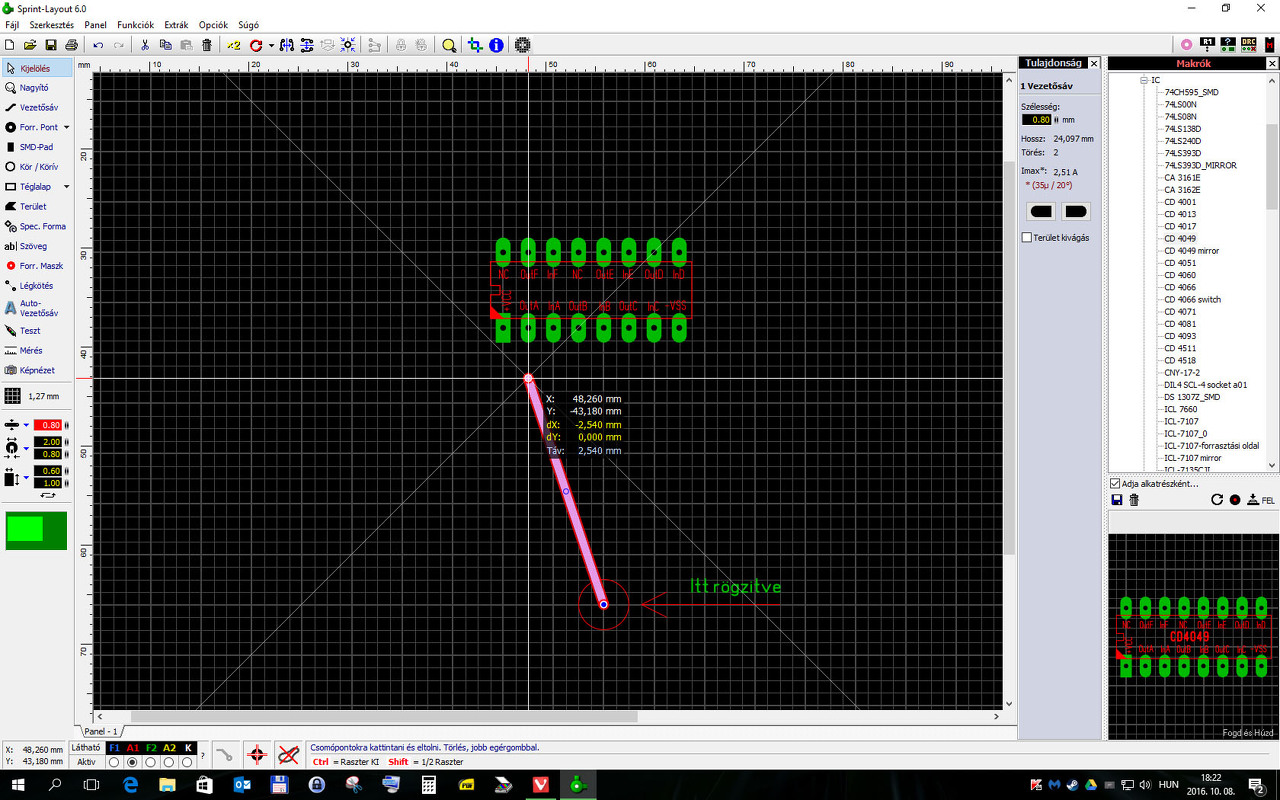
Task: Swap SMD pad dimensions with arrows icon
Action: [48, 495]
